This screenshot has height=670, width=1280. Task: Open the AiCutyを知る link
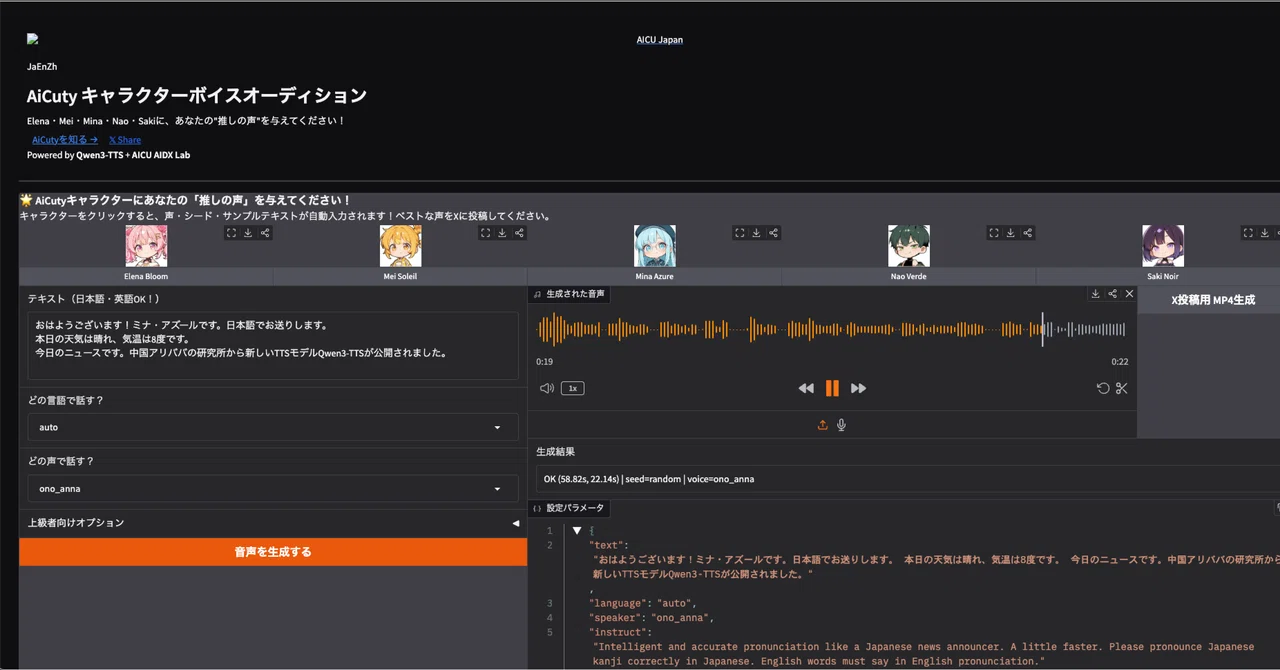[x=65, y=140]
